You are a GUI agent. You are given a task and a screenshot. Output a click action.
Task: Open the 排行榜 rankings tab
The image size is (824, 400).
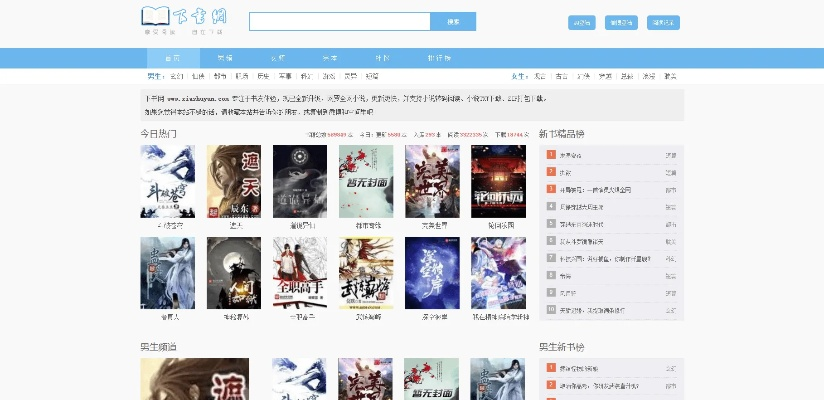click(x=438, y=58)
